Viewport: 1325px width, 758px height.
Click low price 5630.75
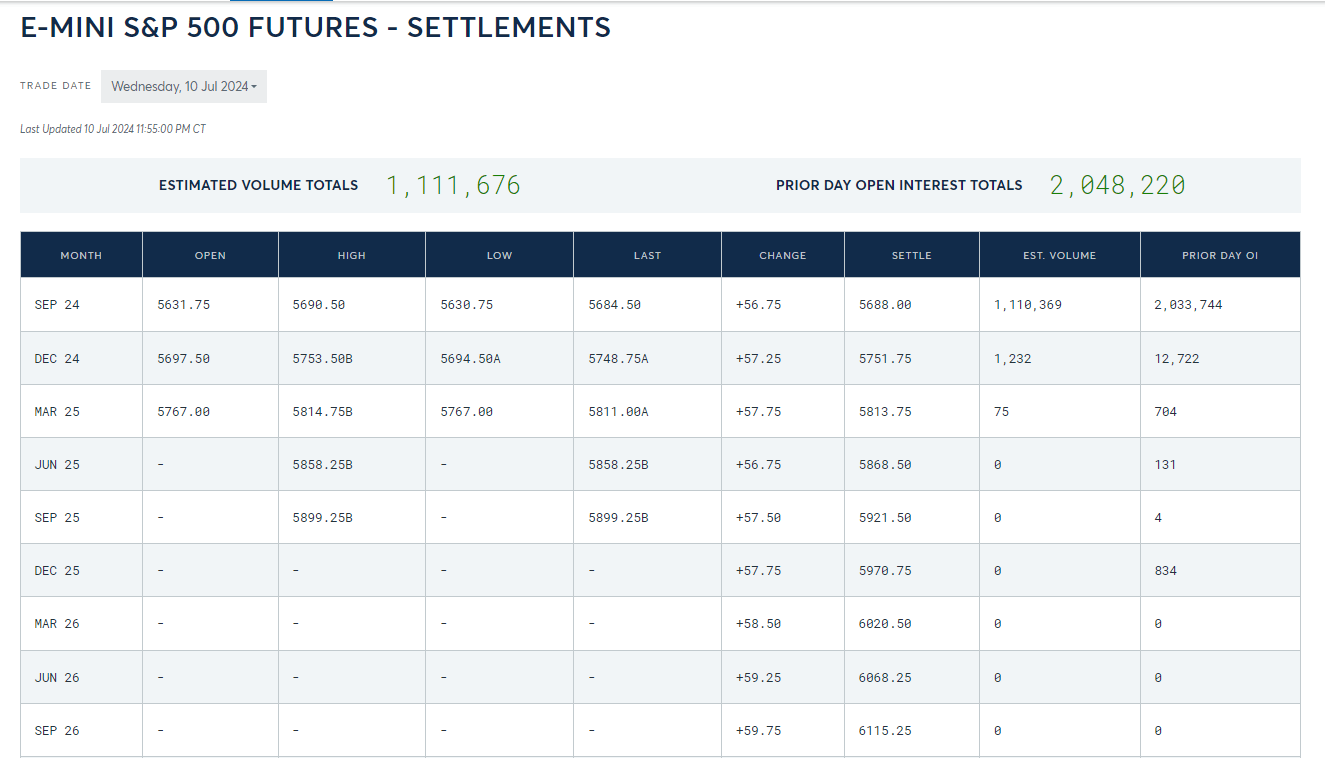467,305
